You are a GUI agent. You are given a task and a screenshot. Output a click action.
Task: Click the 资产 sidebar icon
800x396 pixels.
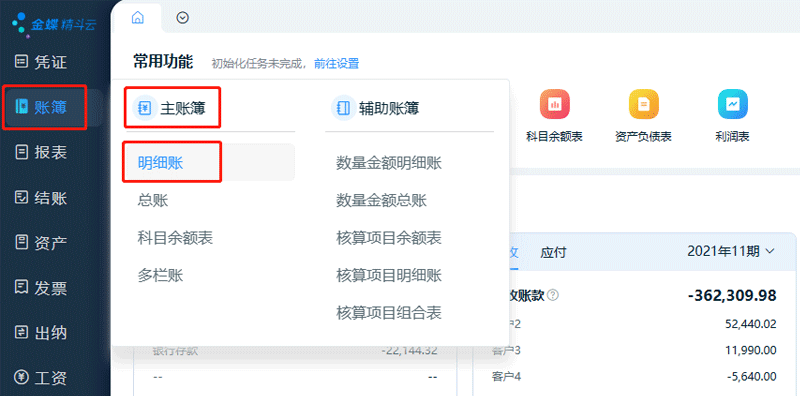tap(21, 242)
